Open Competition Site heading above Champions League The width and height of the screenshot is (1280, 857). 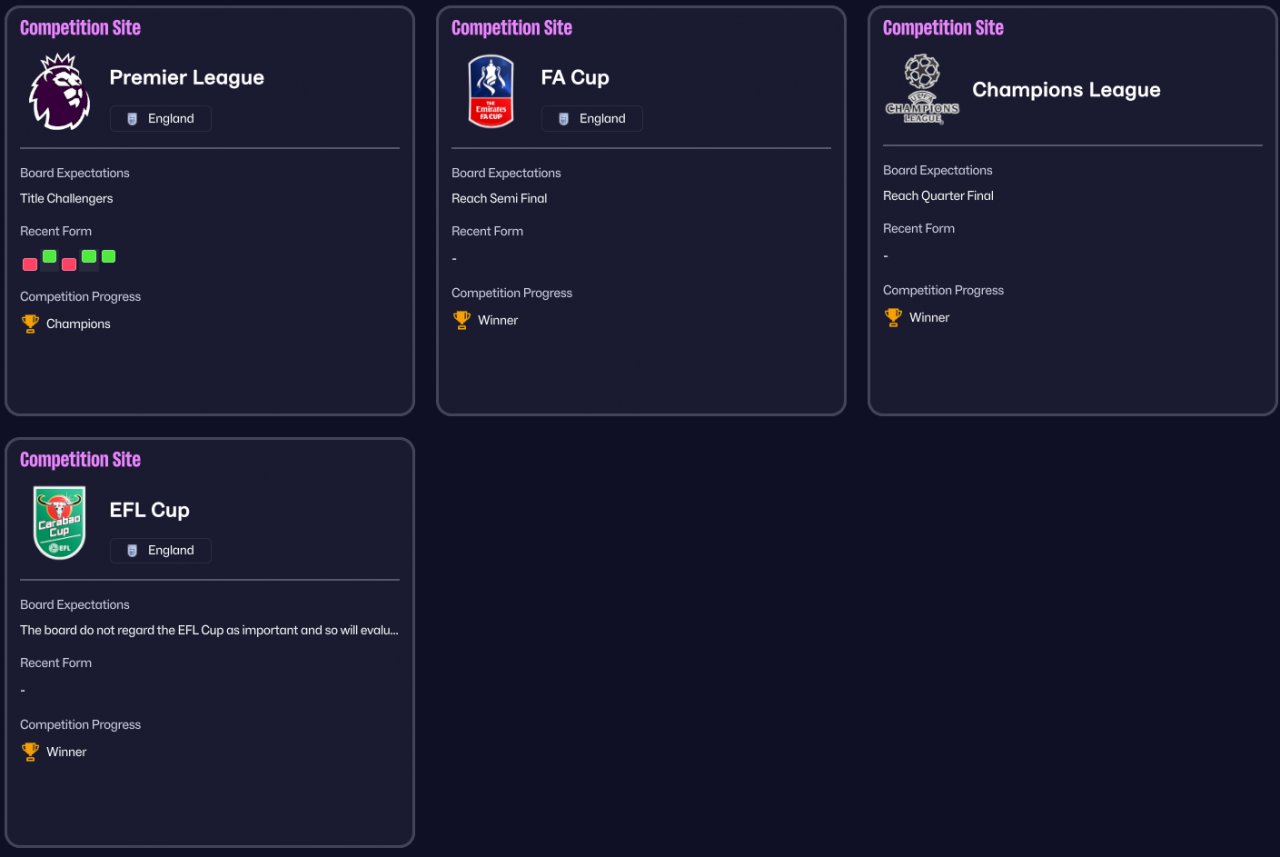[x=943, y=28]
